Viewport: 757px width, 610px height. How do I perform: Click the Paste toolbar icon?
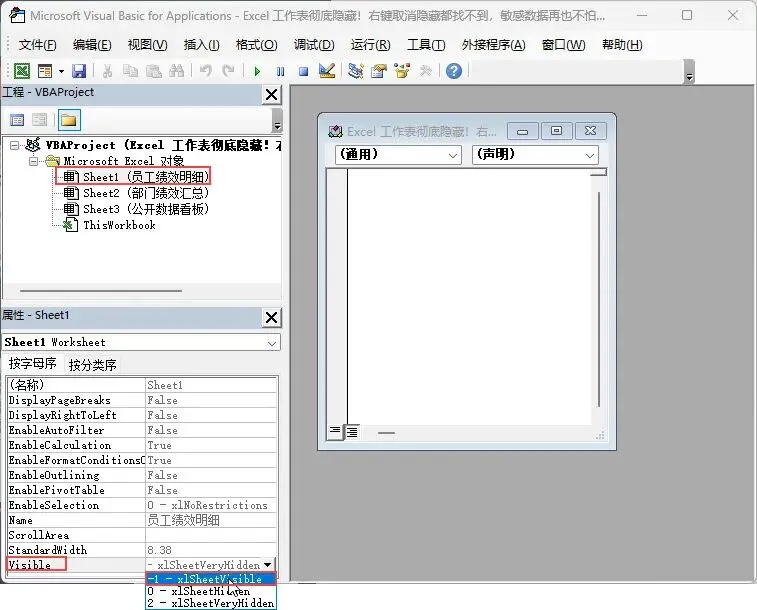tap(154, 71)
